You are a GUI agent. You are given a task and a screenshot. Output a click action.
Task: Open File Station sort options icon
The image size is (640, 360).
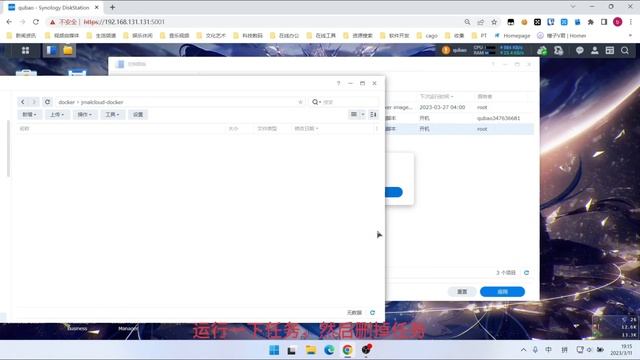coord(373,115)
